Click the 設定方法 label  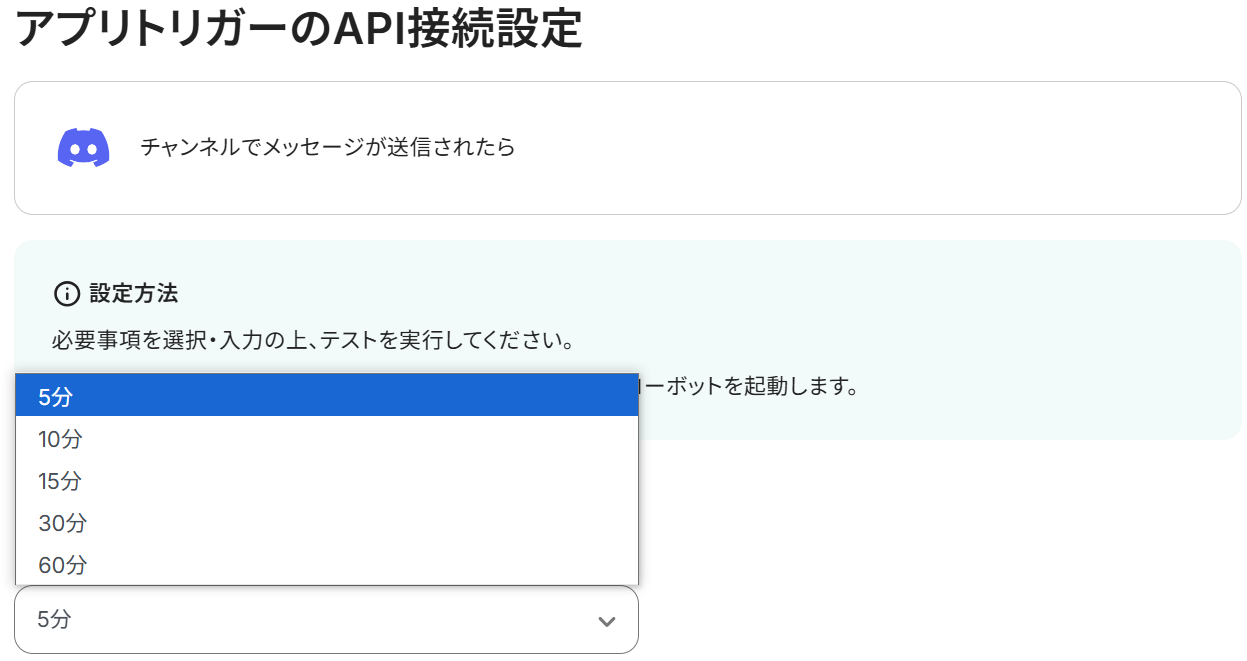click(134, 294)
